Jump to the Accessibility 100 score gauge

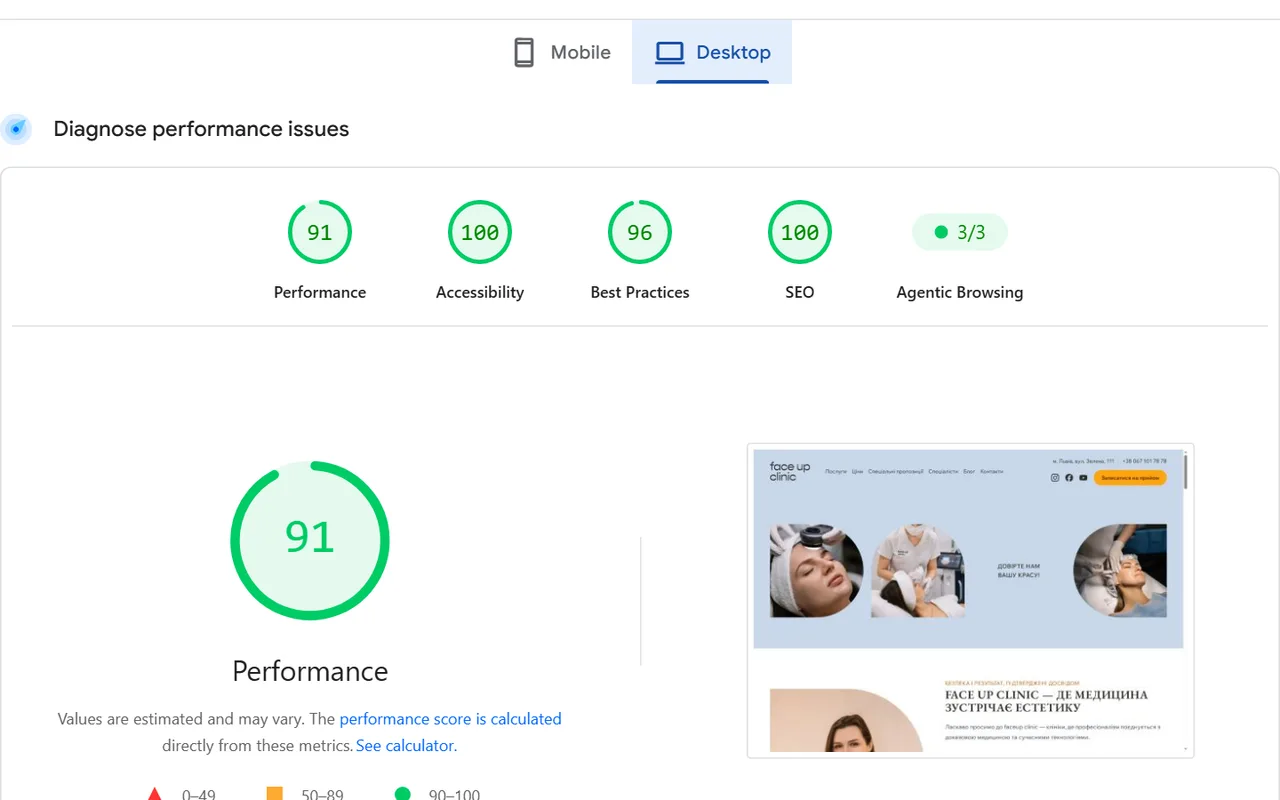480,232
